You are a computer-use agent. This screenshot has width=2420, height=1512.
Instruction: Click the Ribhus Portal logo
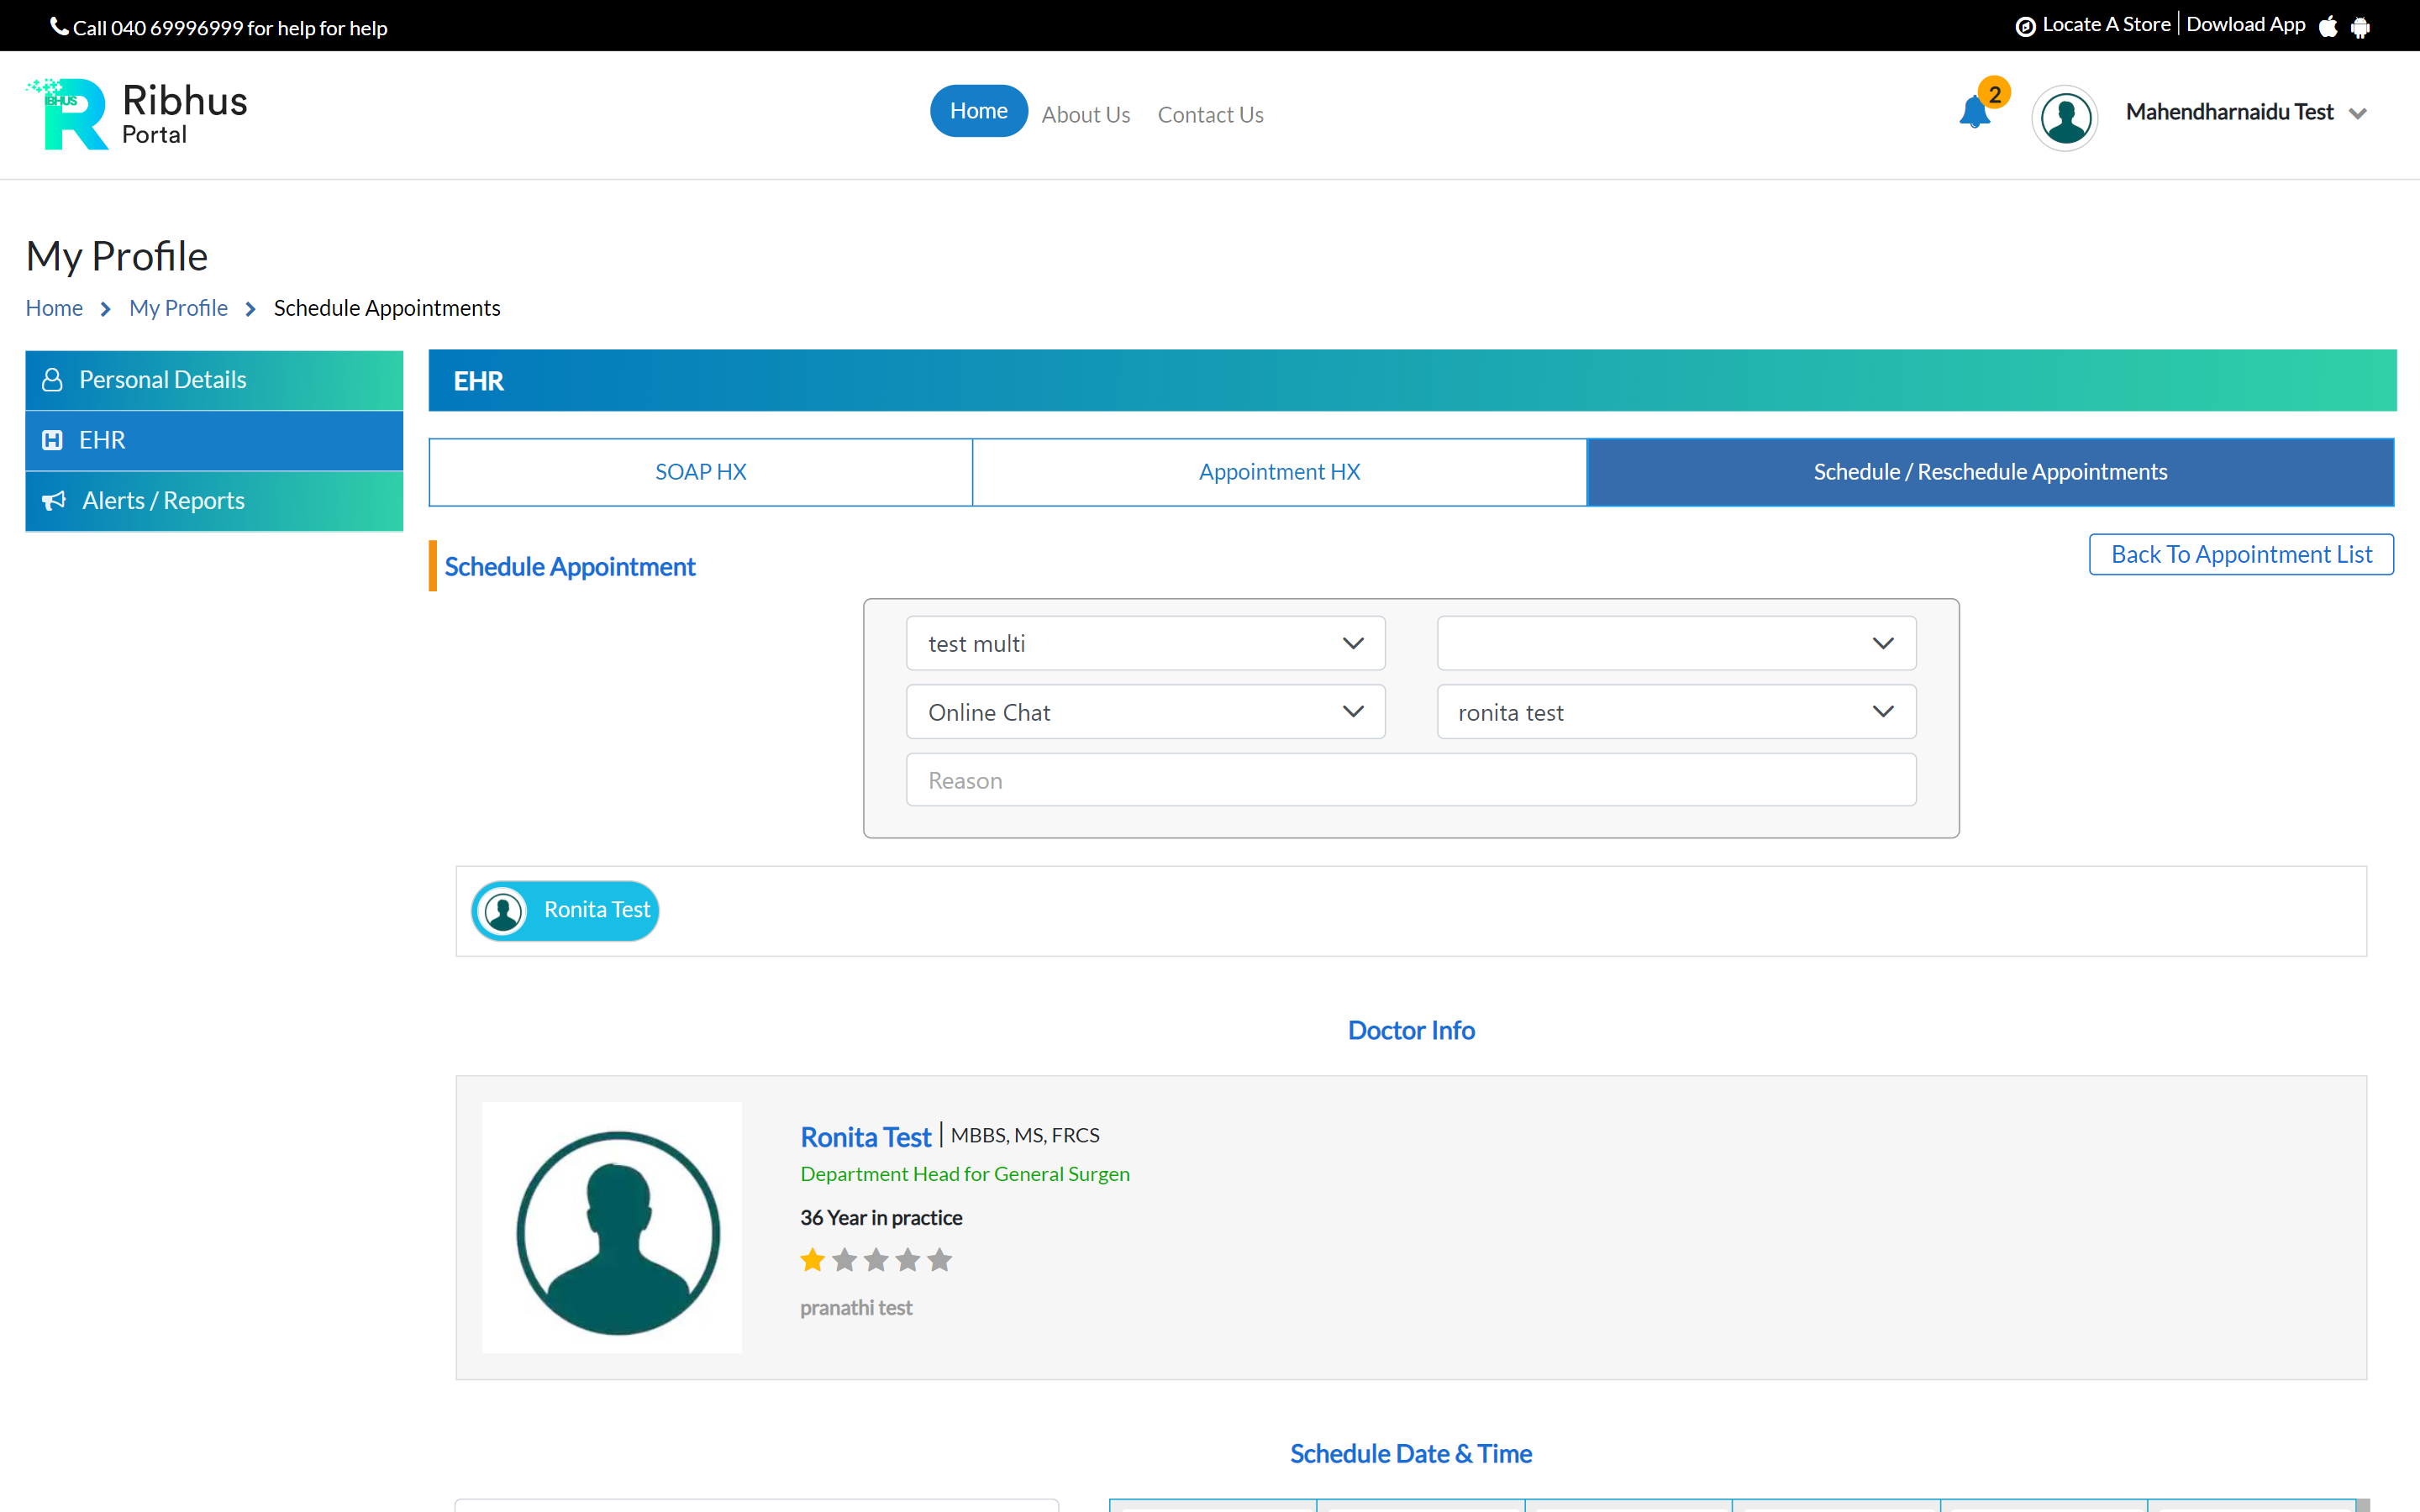[x=135, y=113]
